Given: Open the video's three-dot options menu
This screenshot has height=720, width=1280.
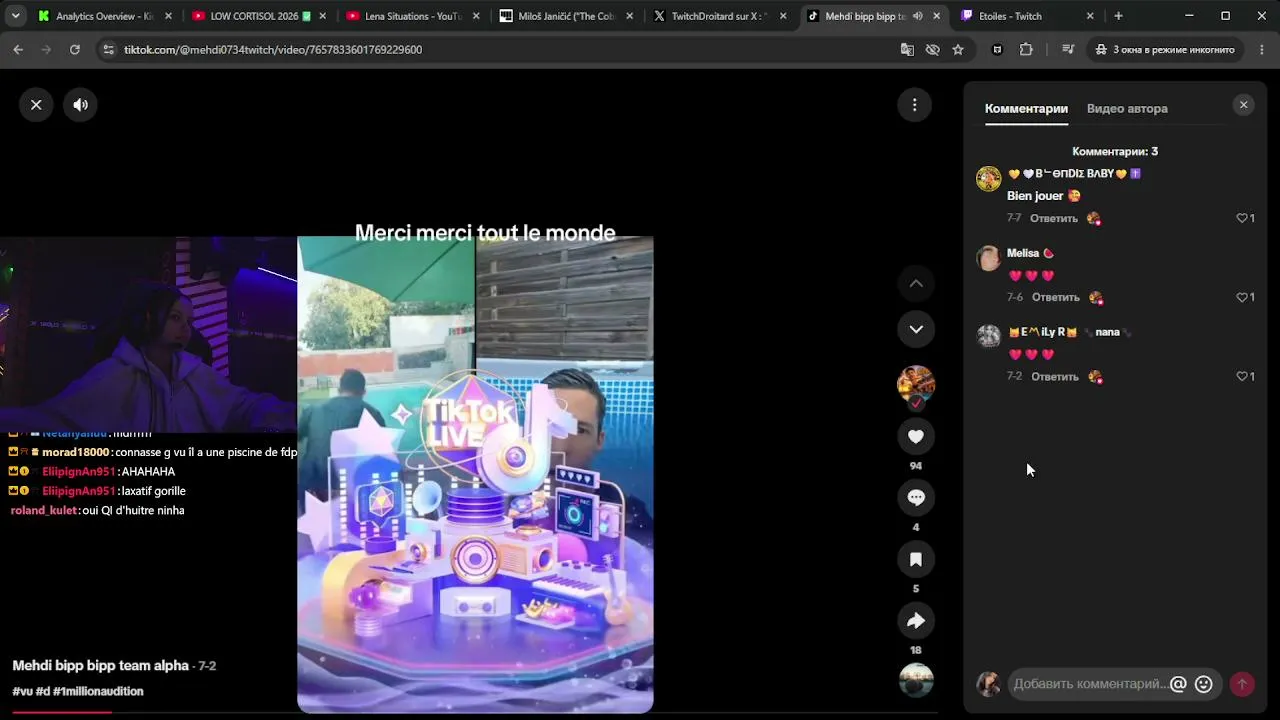Looking at the screenshot, I should pyautogui.click(x=914, y=104).
